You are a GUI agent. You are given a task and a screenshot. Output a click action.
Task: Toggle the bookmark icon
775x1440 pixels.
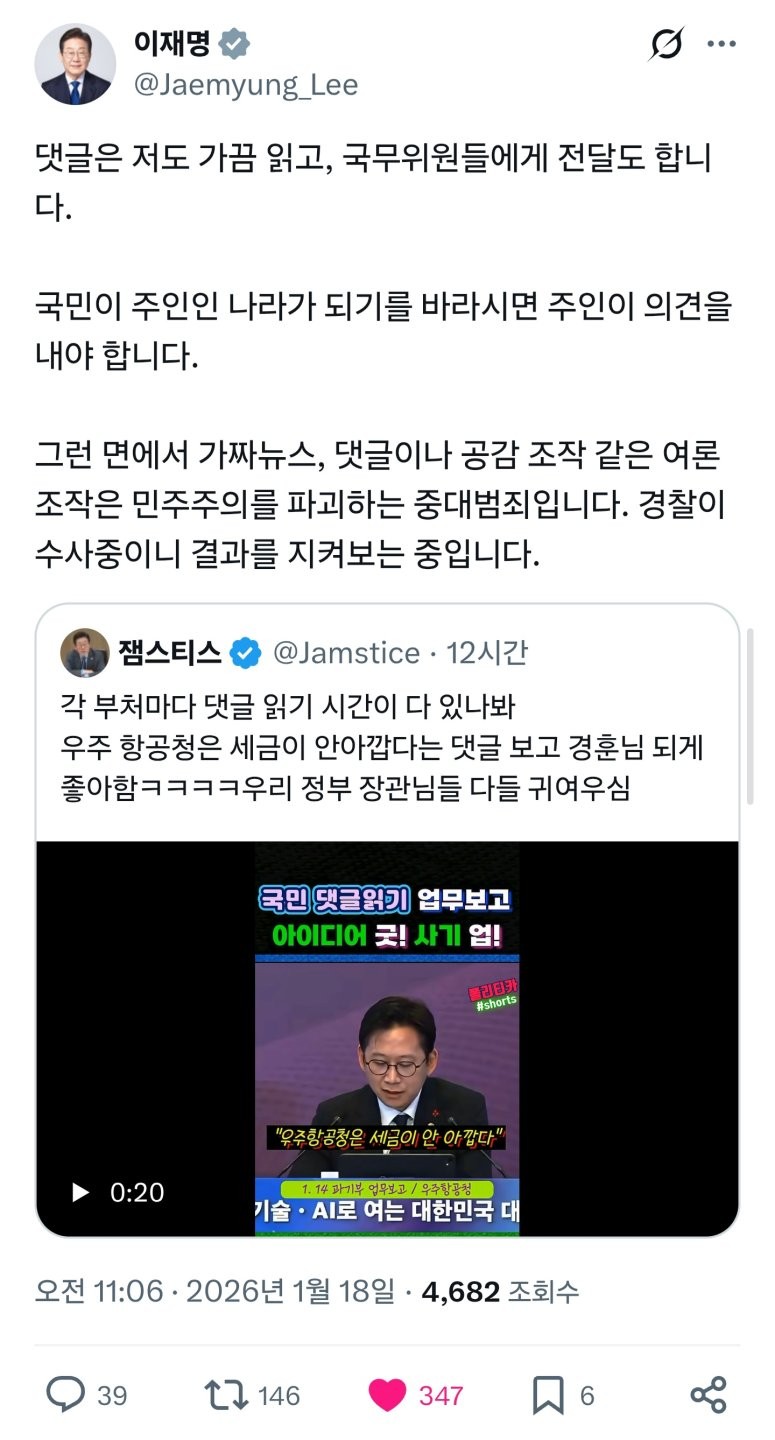tap(548, 1395)
